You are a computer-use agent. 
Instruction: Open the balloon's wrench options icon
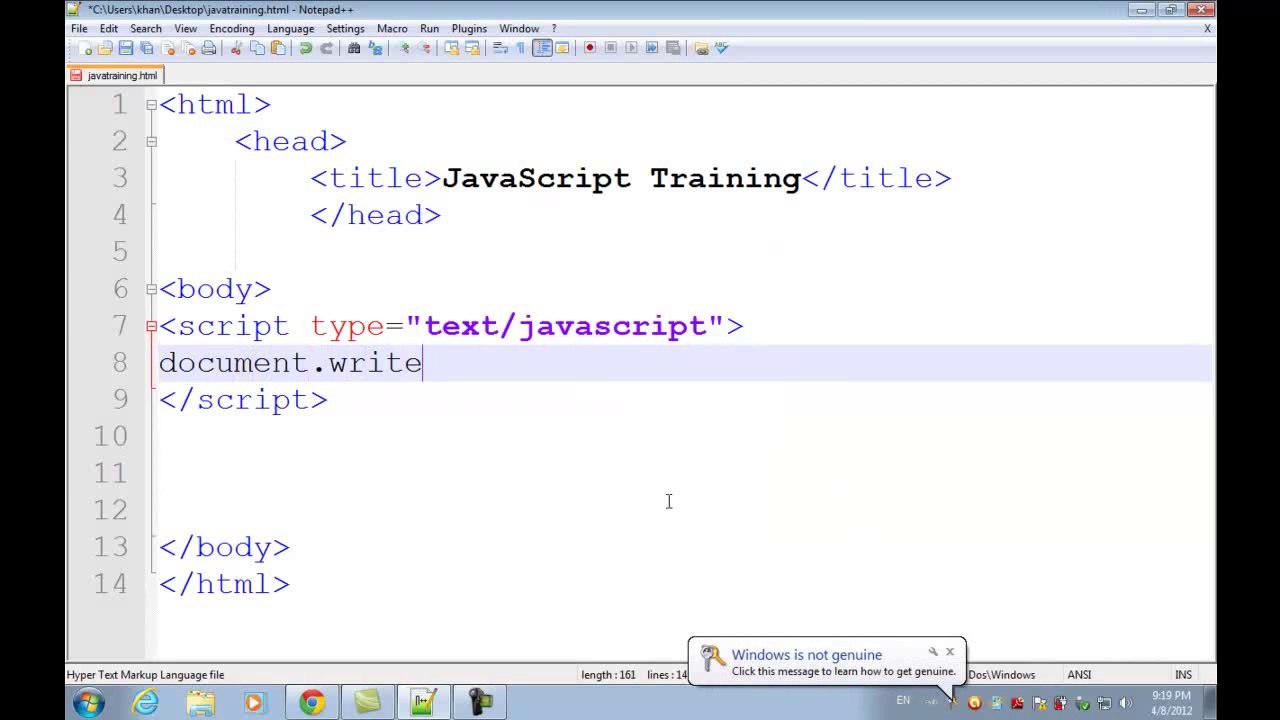pyautogui.click(x=933, y=652)
